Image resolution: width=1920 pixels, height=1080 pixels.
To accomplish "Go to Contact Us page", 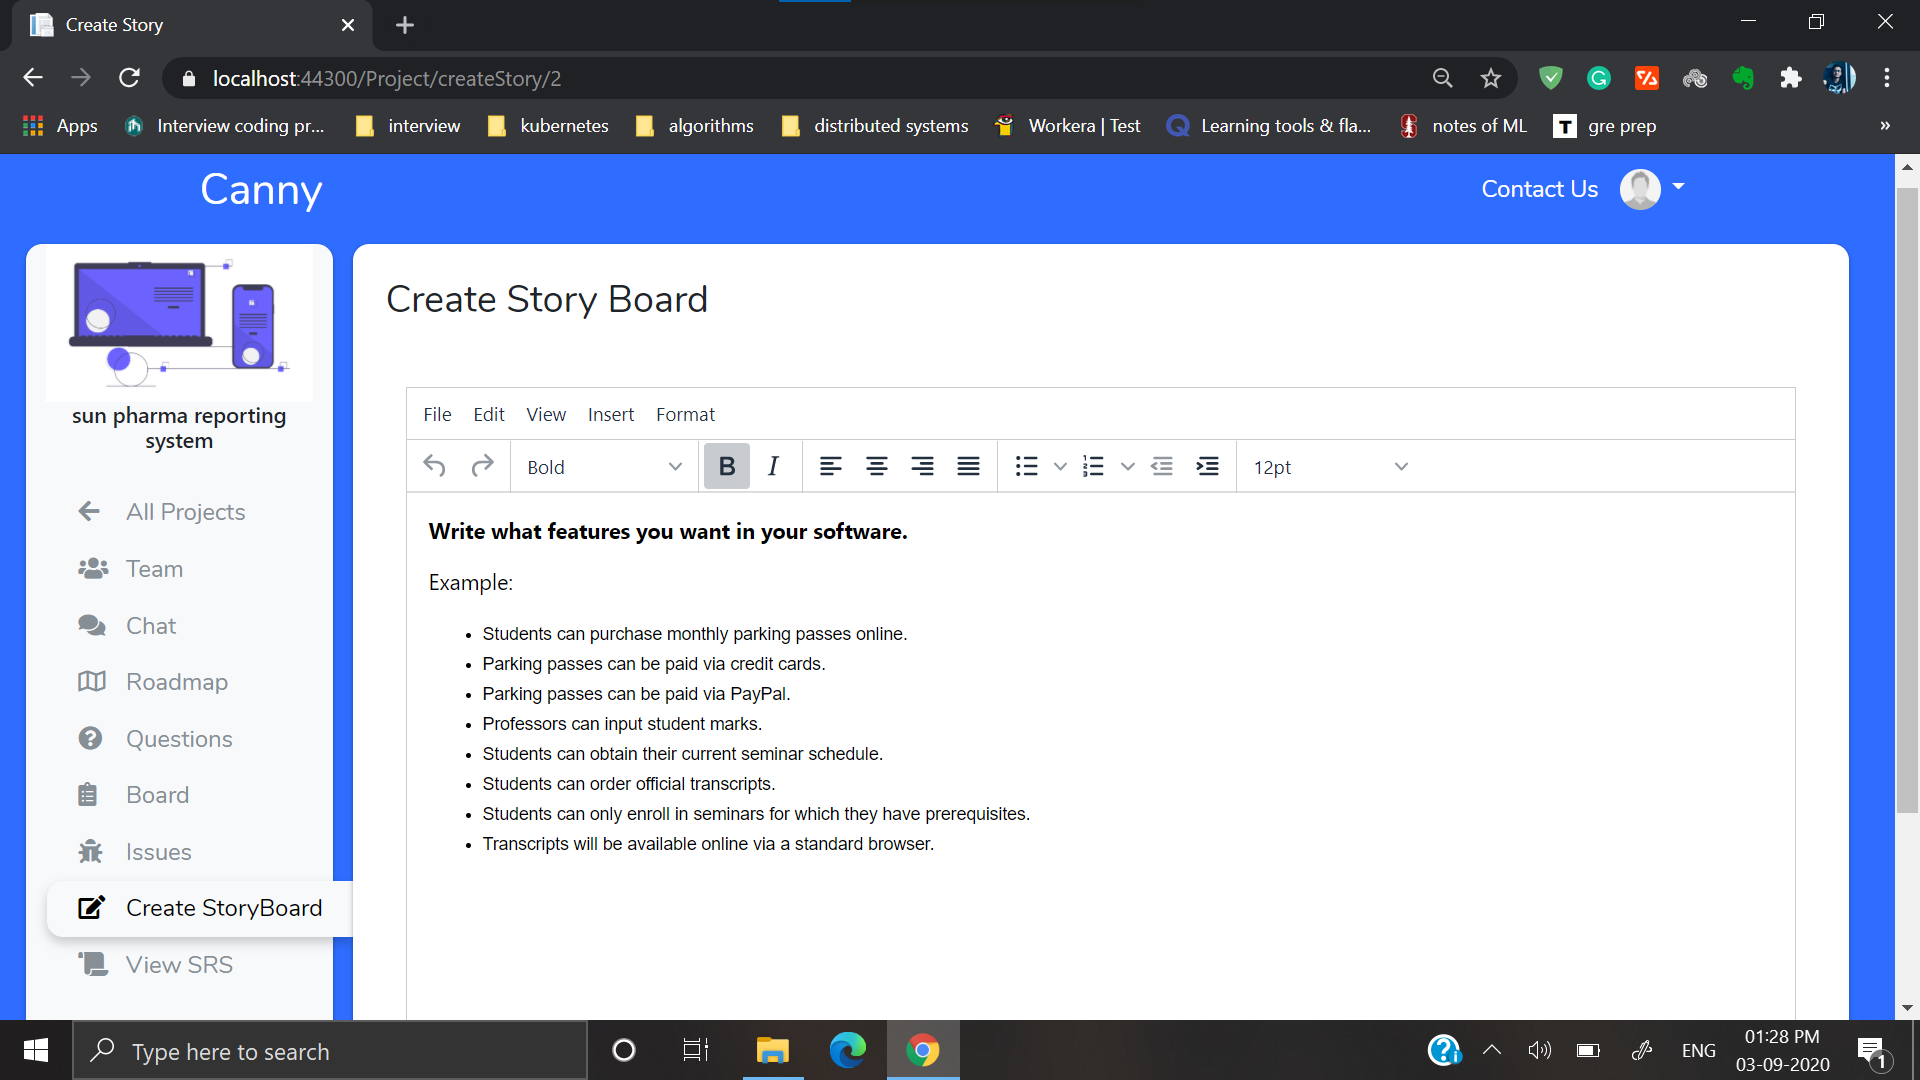I will click(x=1539, y=189).
